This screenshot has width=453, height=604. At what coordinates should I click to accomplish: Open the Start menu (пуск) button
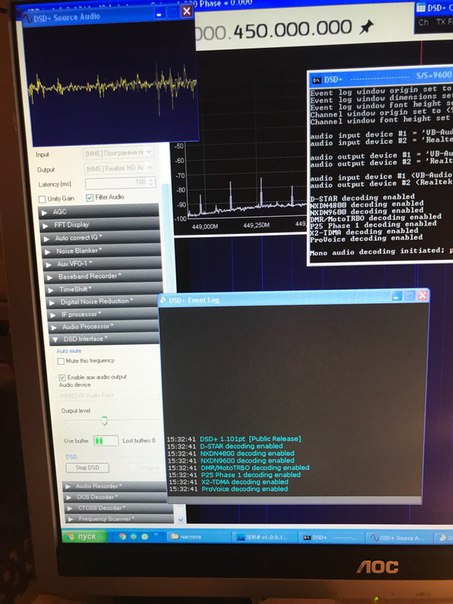click(x=84, y=536)
